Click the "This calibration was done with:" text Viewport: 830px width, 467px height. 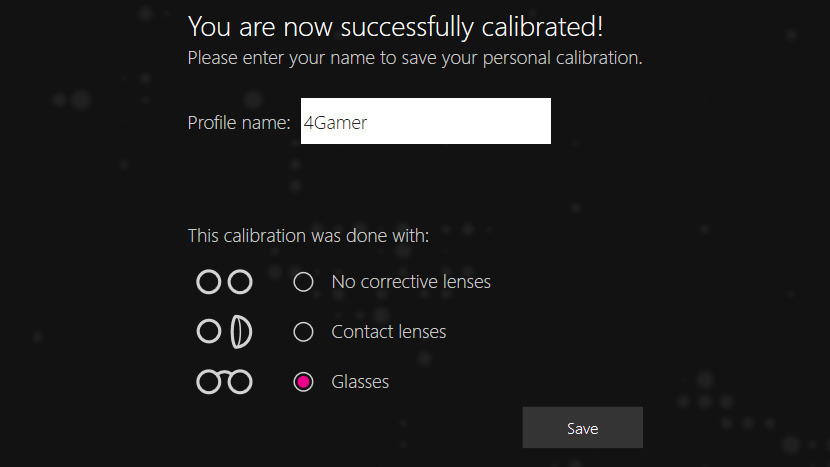[x=308, y=236]
